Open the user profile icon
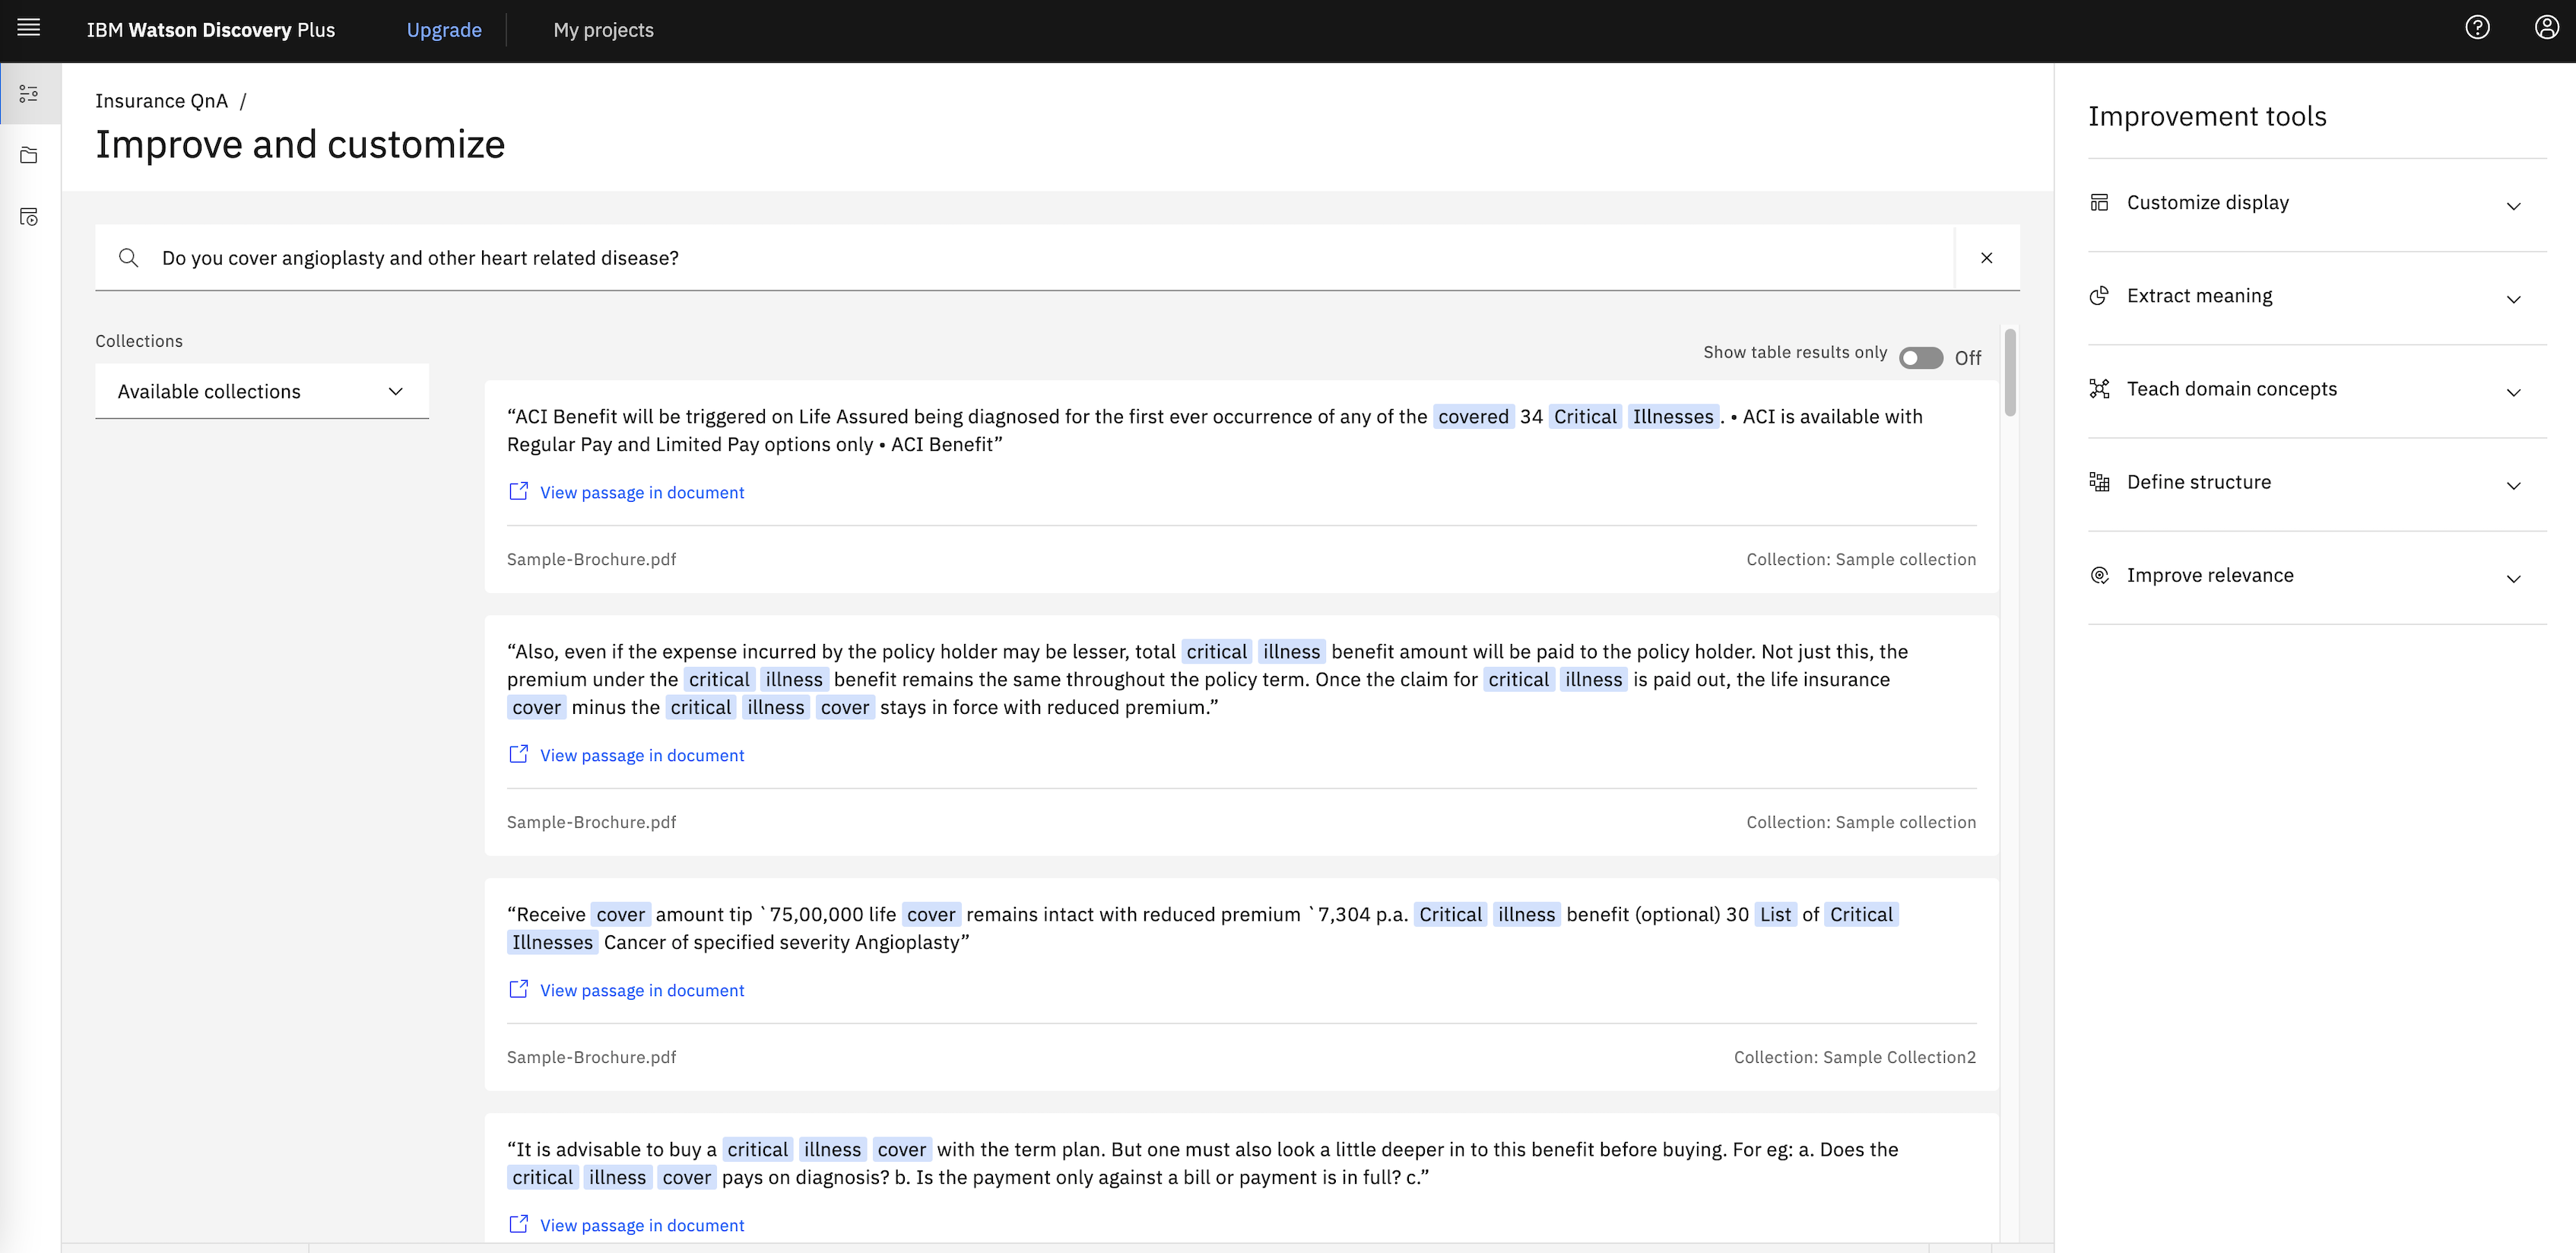 click(2546, 28)
